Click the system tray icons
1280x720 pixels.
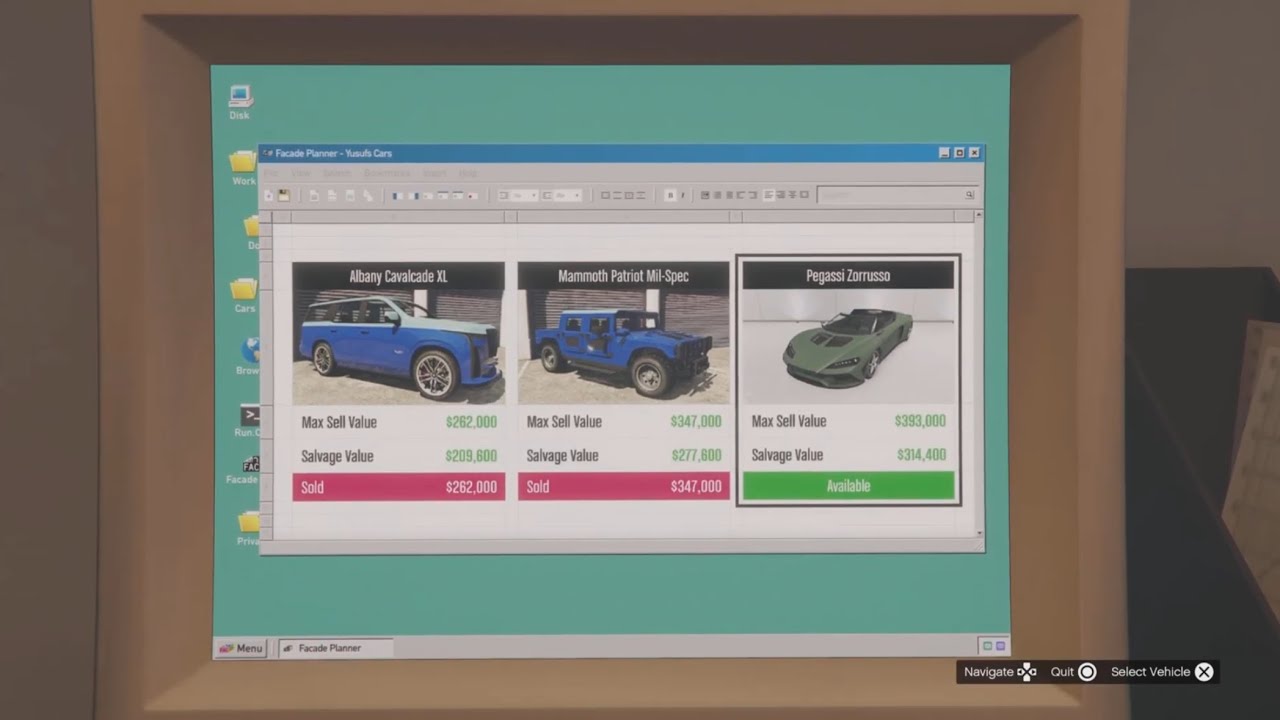pyautogui.click(x=993, y=646)
